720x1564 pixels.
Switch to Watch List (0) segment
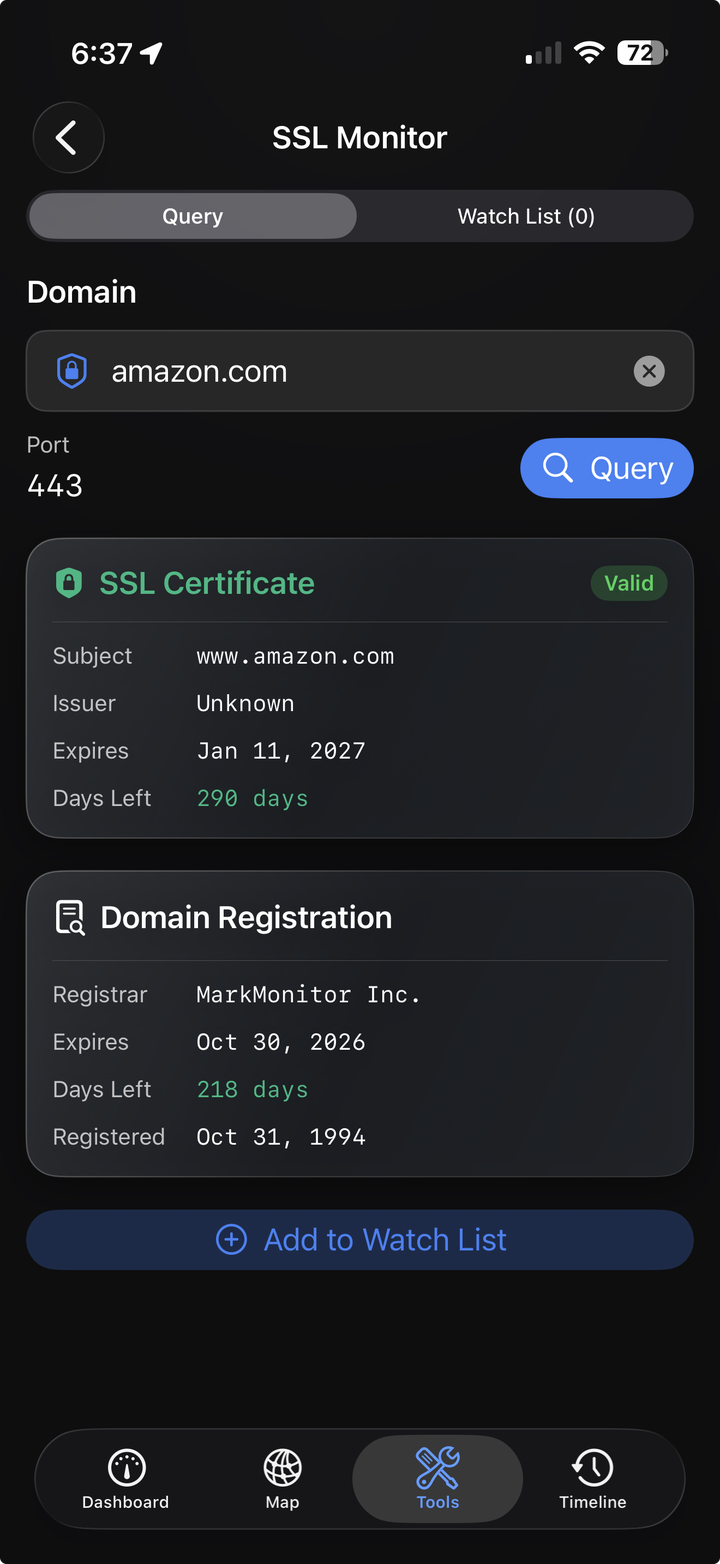526,216
